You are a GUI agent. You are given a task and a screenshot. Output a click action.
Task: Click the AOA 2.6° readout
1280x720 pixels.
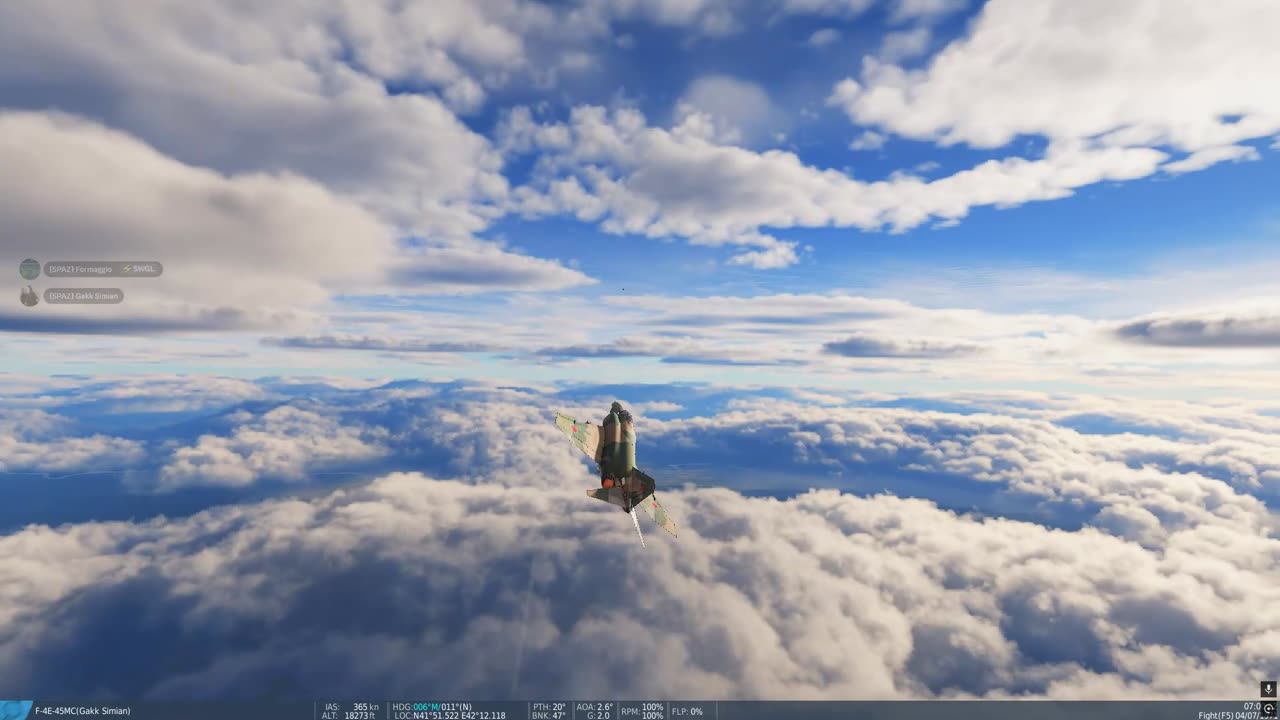595,707
